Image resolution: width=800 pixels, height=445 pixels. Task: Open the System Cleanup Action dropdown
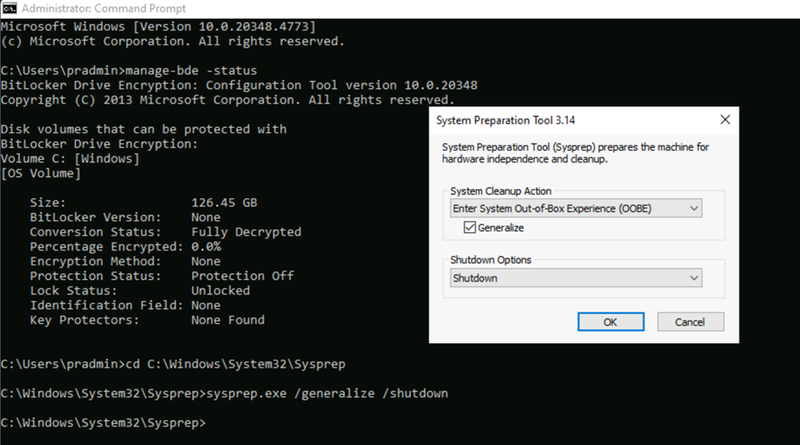(x=576, y=208)
